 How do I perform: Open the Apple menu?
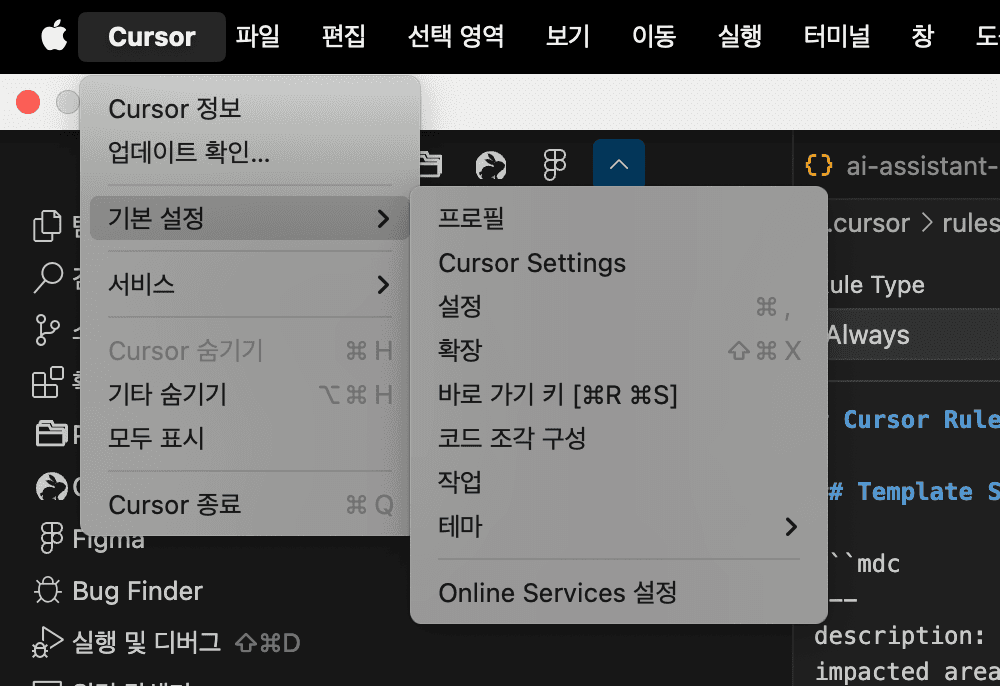(x=54, y=36)
